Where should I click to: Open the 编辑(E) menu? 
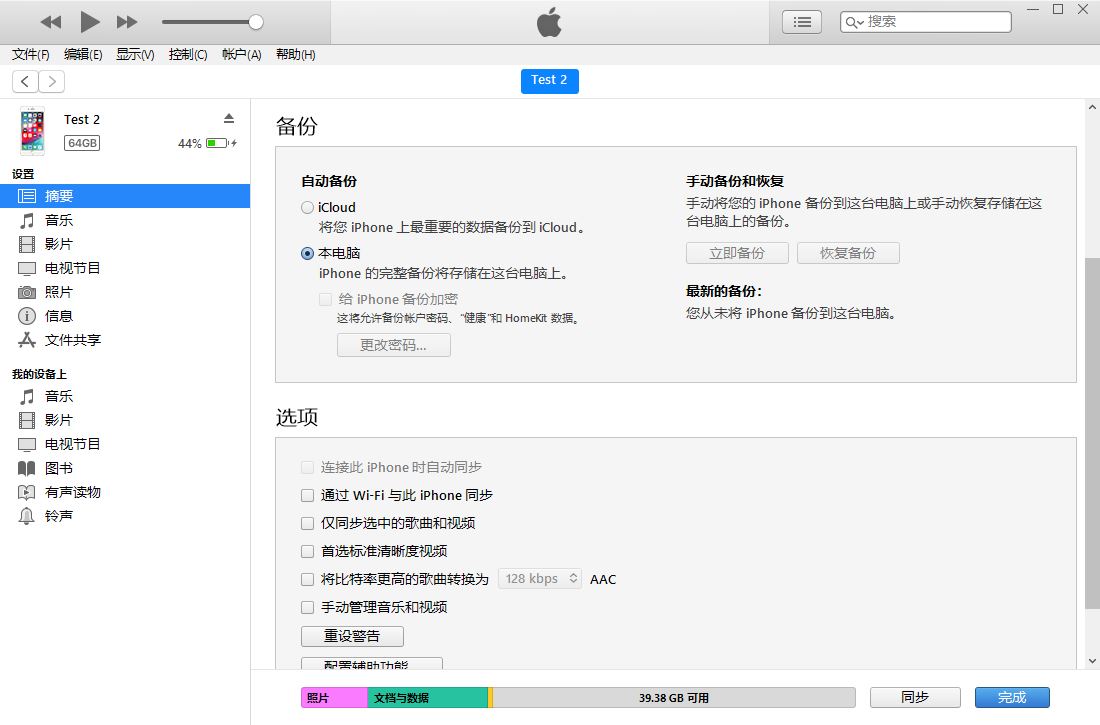83,55
